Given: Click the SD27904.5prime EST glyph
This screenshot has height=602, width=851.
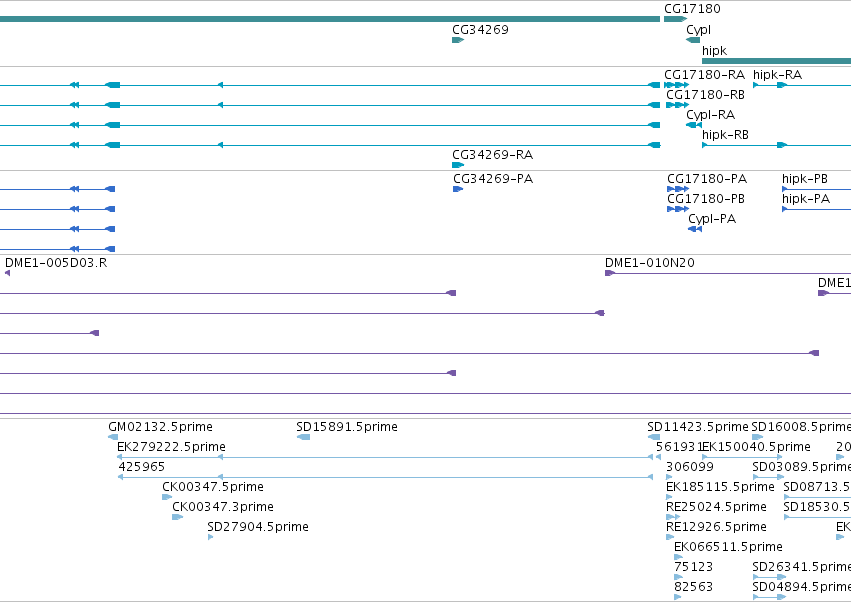Looking at the screenshot, I should tap(211, 537).
